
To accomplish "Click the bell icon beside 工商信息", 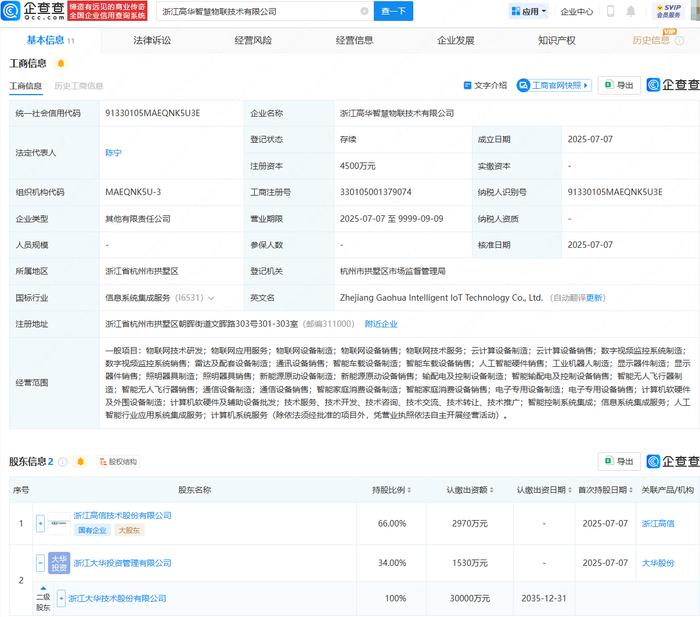I will 61,64.
